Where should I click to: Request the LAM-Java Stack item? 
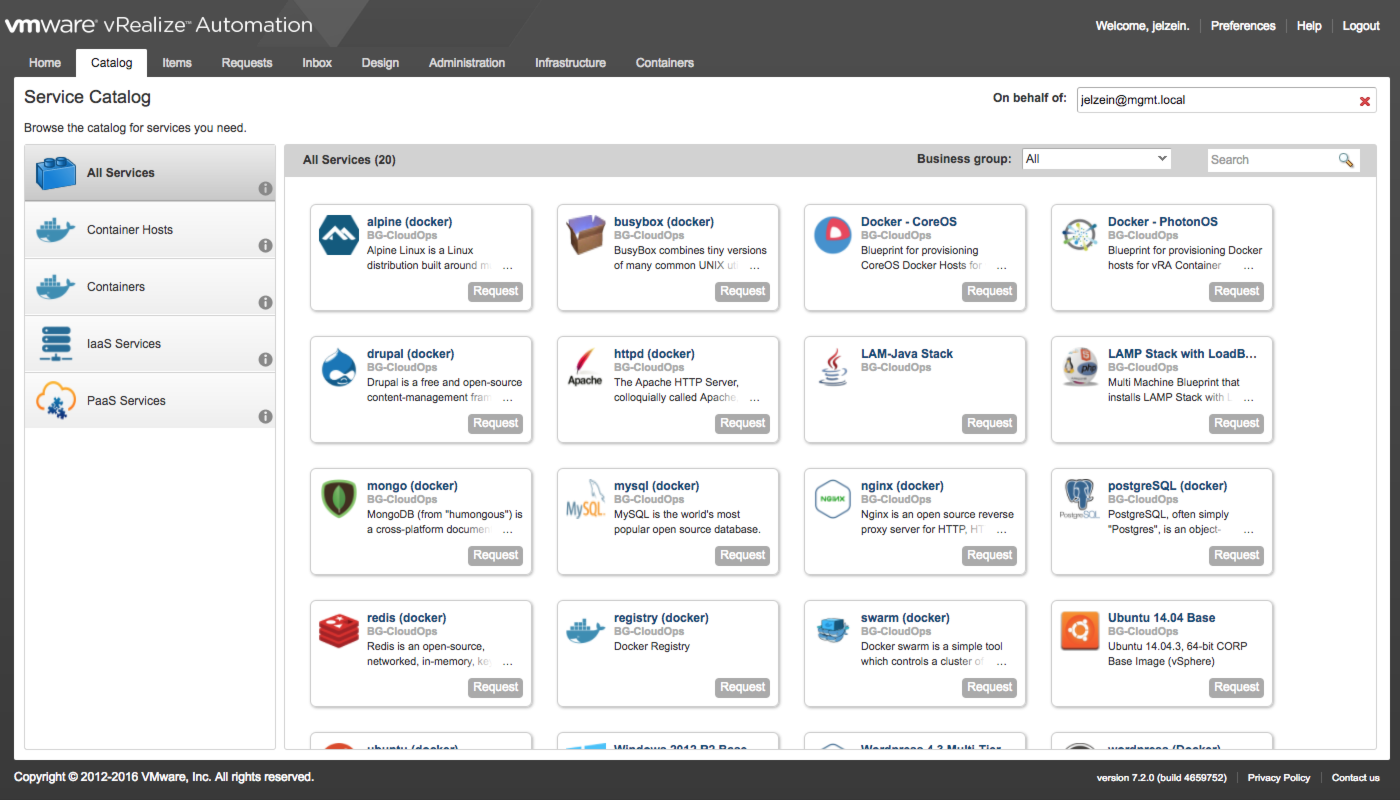990,423
